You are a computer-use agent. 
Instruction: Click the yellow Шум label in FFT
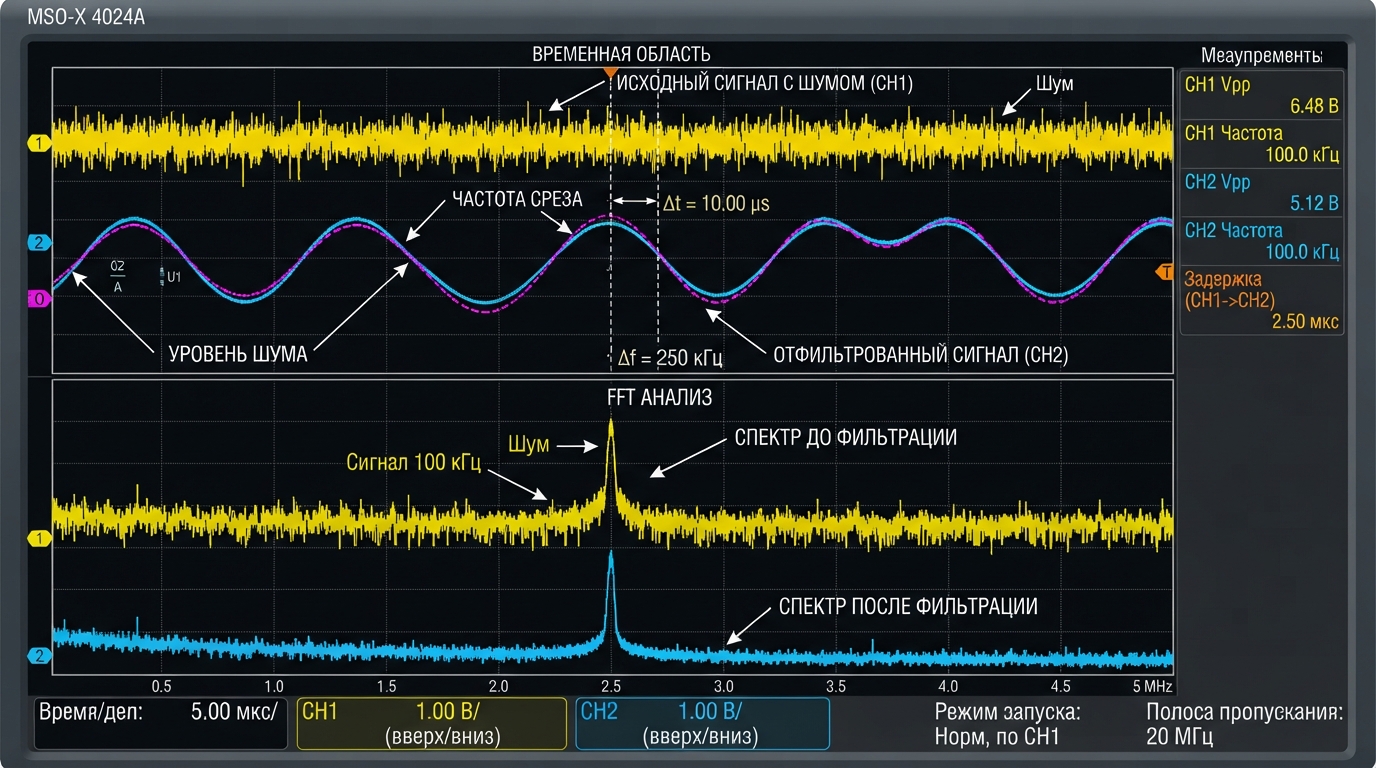click(529, 445)
